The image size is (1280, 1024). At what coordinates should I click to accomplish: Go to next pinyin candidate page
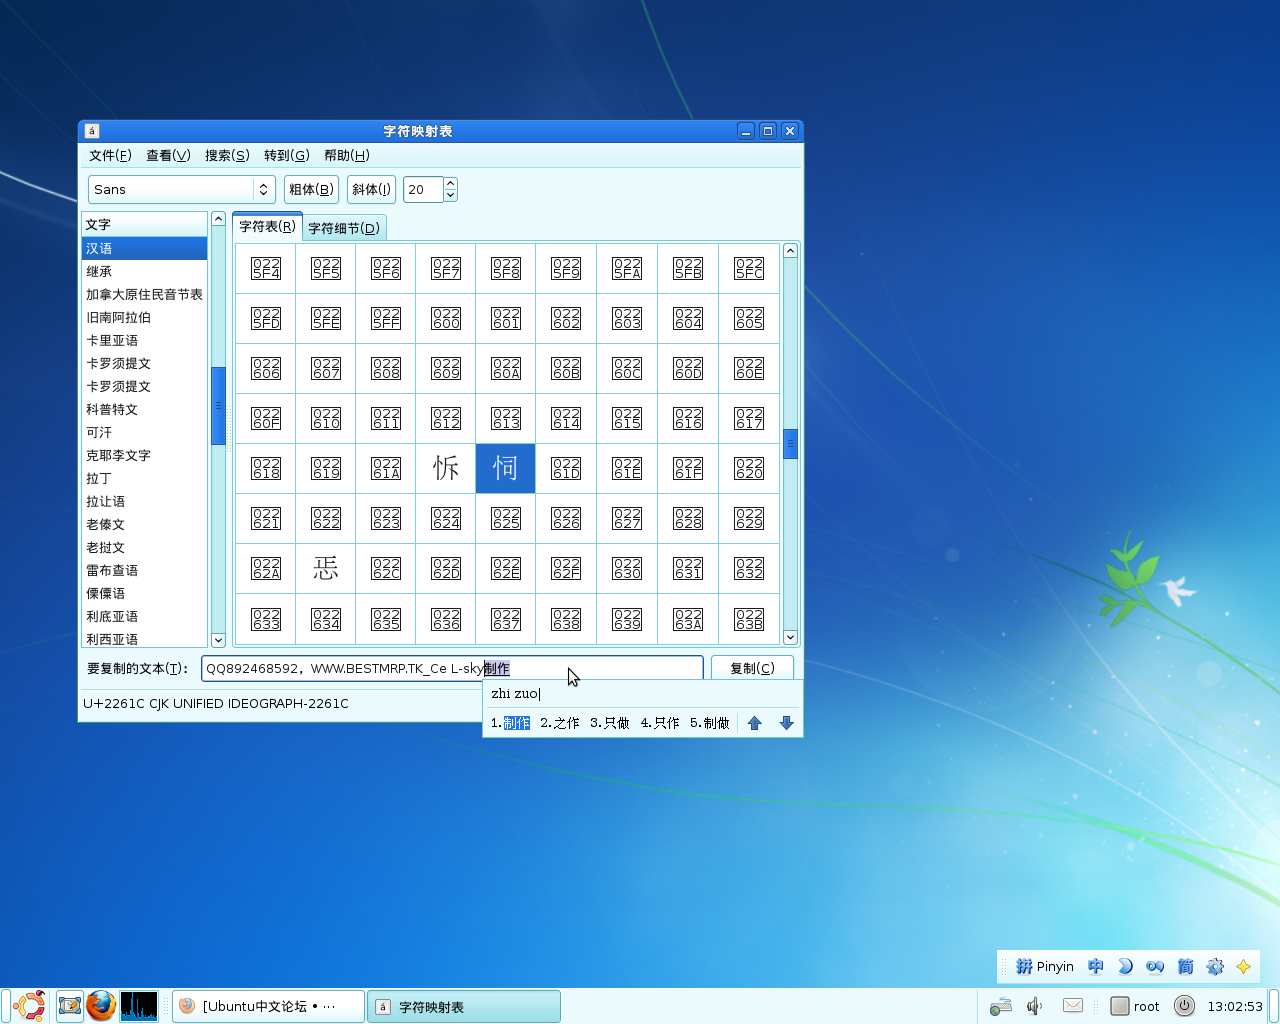[x=787, y=723]
